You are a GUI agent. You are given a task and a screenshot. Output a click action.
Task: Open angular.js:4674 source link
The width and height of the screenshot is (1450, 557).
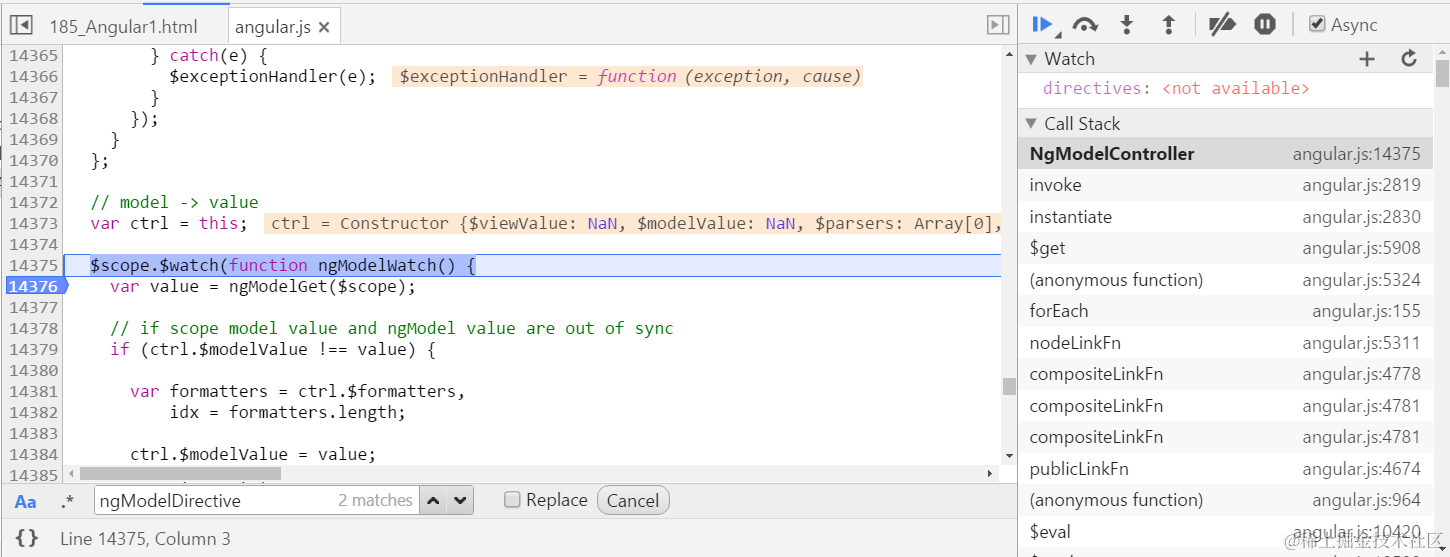(1361, 469)
